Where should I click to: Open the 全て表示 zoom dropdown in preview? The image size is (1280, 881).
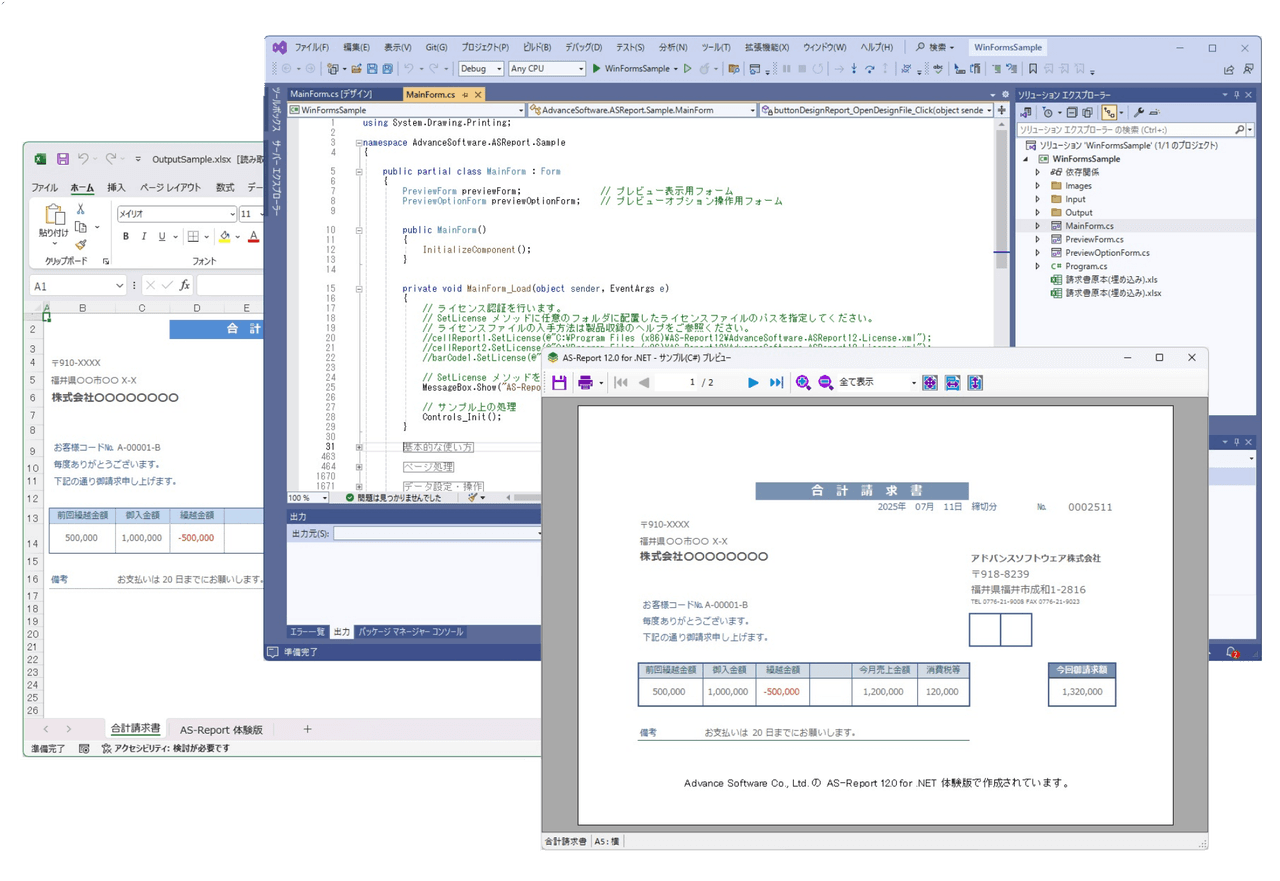tap(913, 383)
